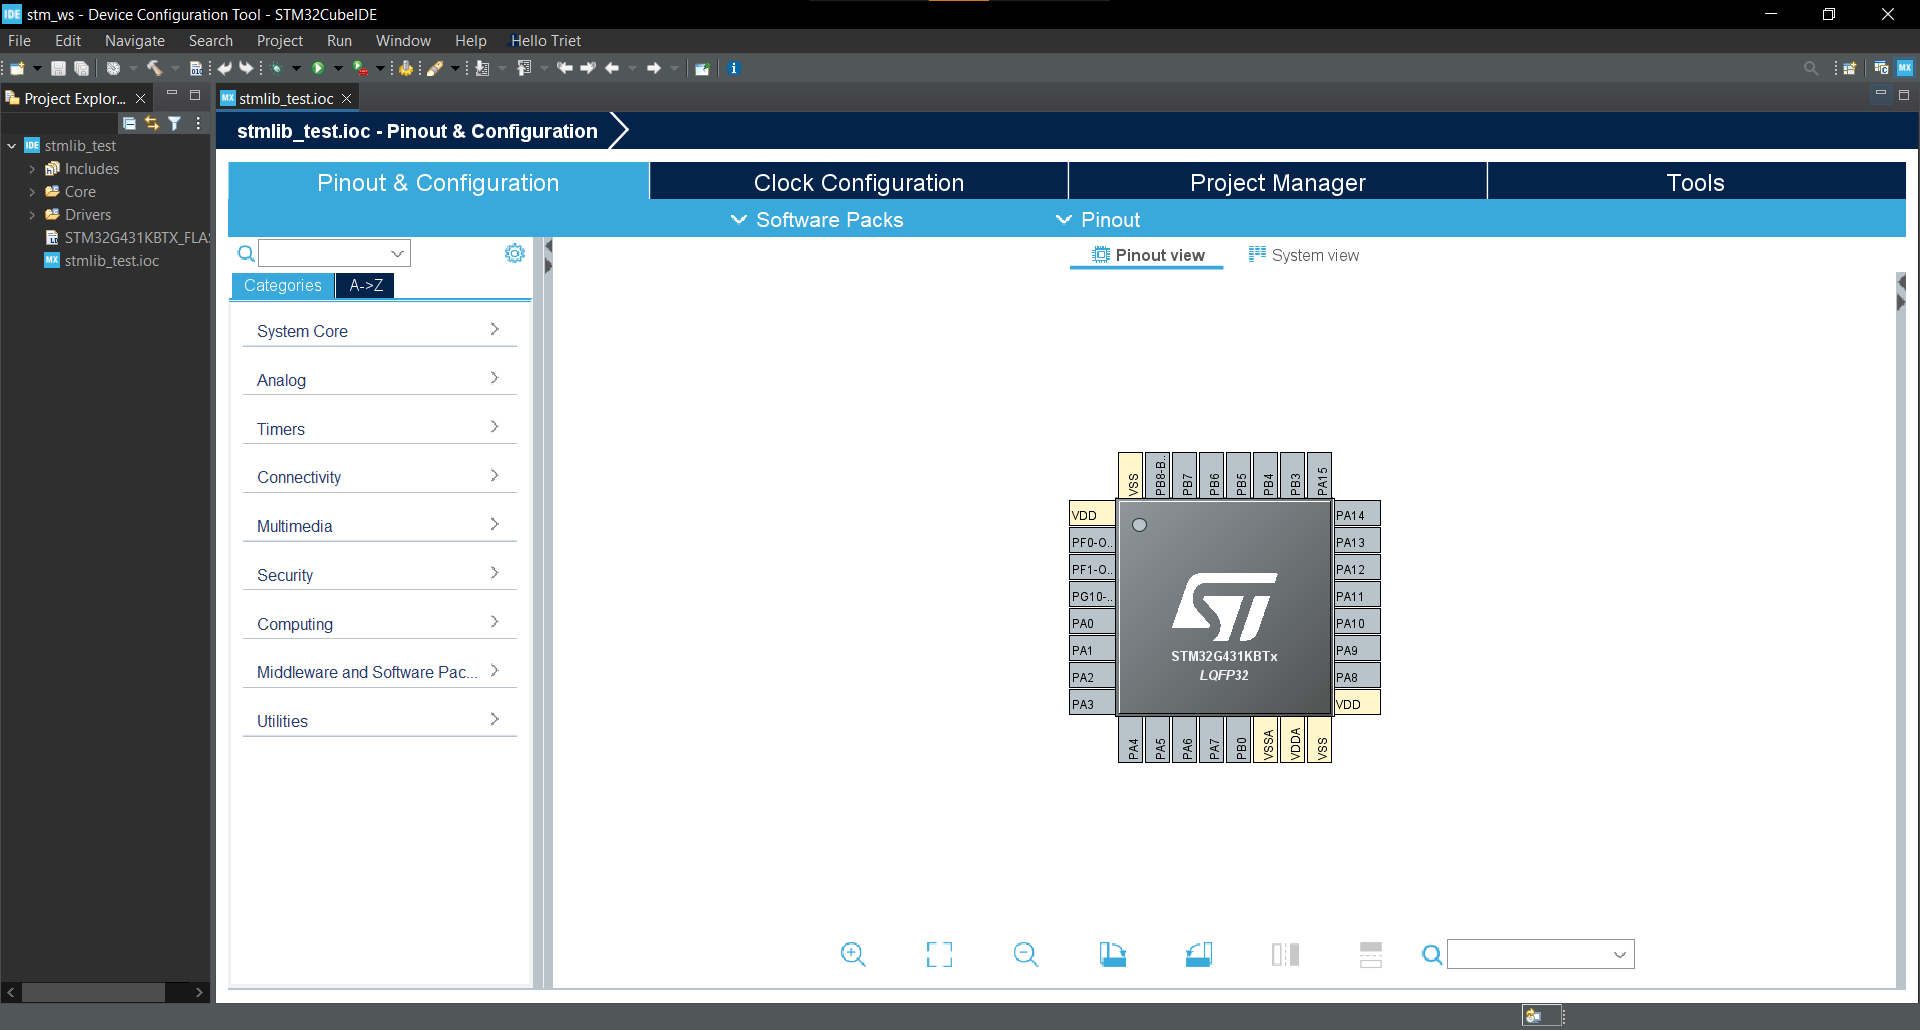Switch to Clock Configuration tab
The height and width of the screenshot is (1030, 1920).
[859, 183]
